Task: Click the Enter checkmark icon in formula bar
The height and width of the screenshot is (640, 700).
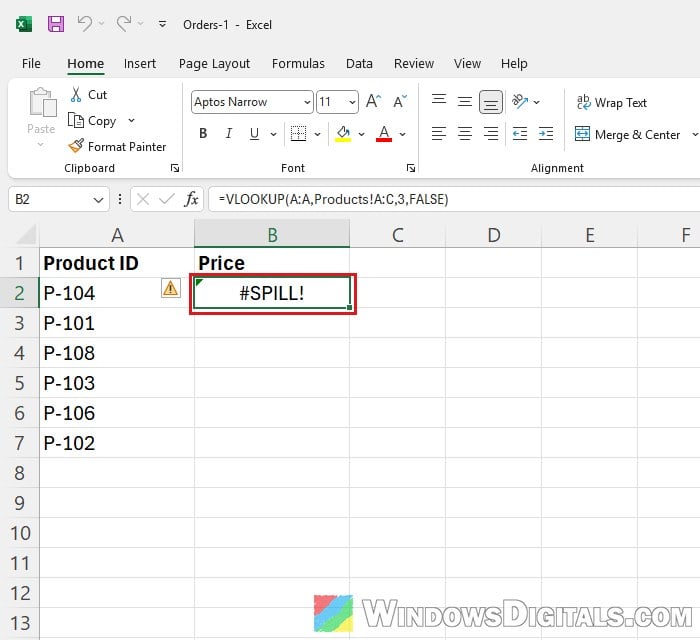Action: (167, 199)
